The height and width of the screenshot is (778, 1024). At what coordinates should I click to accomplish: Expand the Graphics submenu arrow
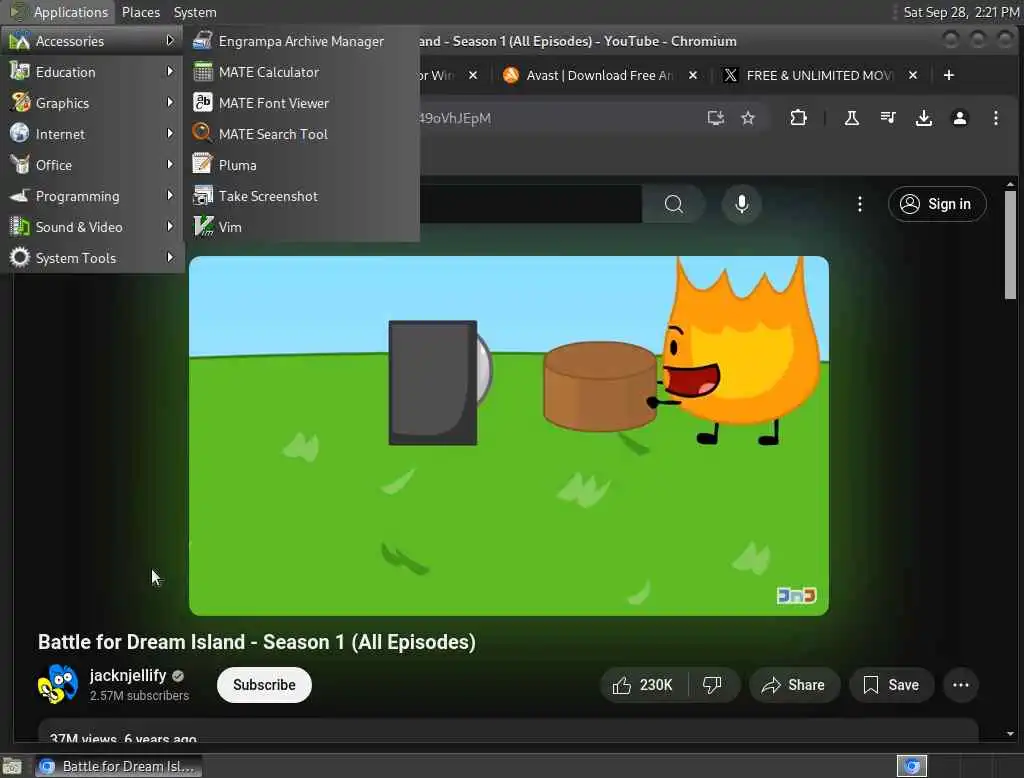coord(170,103)
